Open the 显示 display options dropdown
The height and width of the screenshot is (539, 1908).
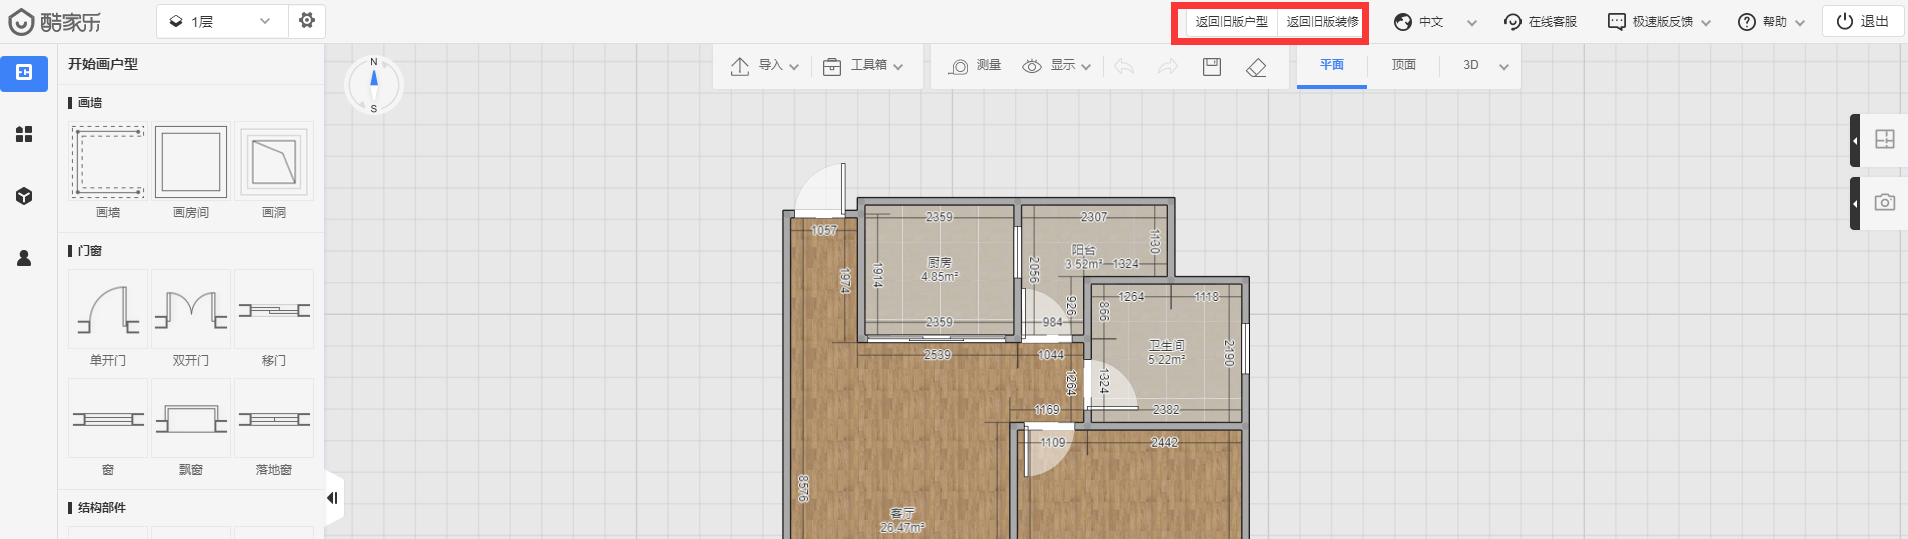pos(1056,66)
